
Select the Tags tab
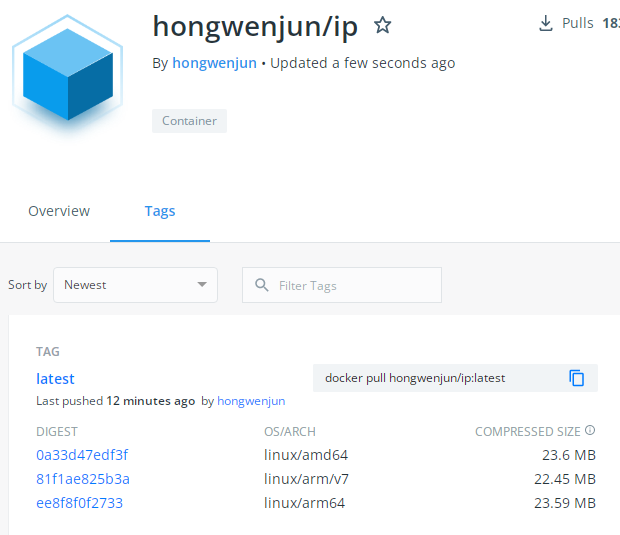tap(160, 211)
